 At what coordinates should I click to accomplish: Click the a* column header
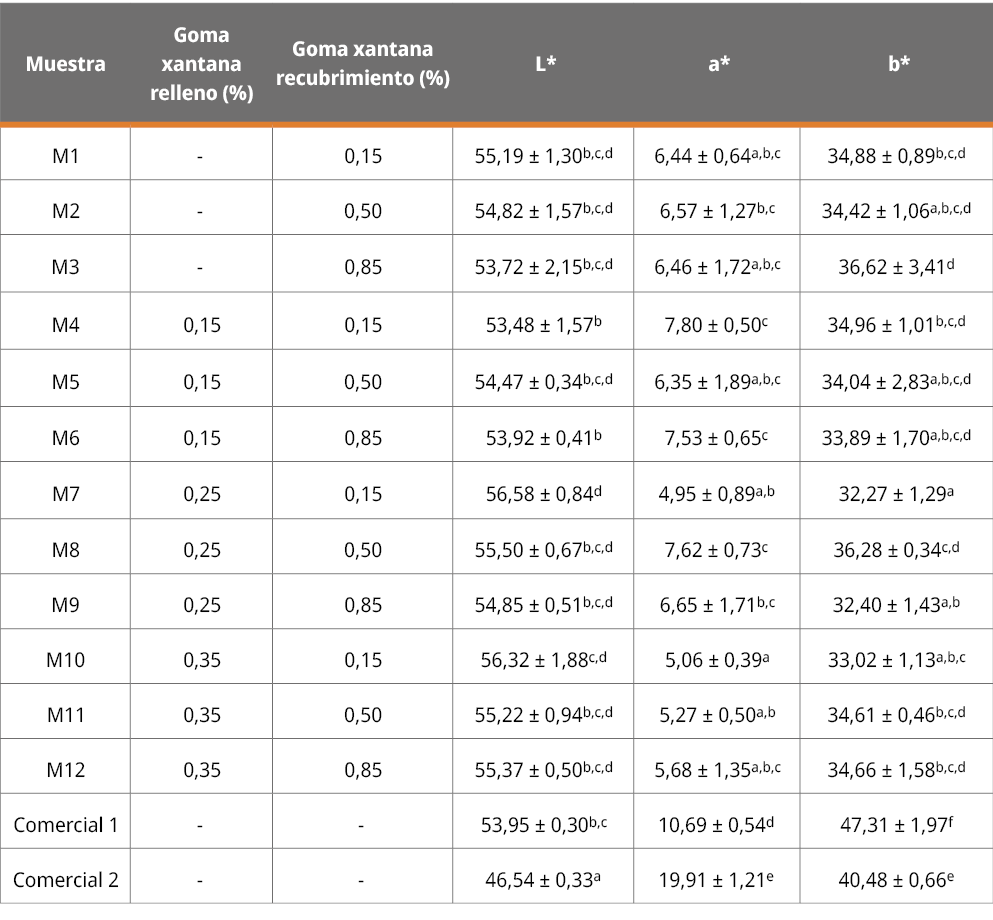click(x=718, y=64)
